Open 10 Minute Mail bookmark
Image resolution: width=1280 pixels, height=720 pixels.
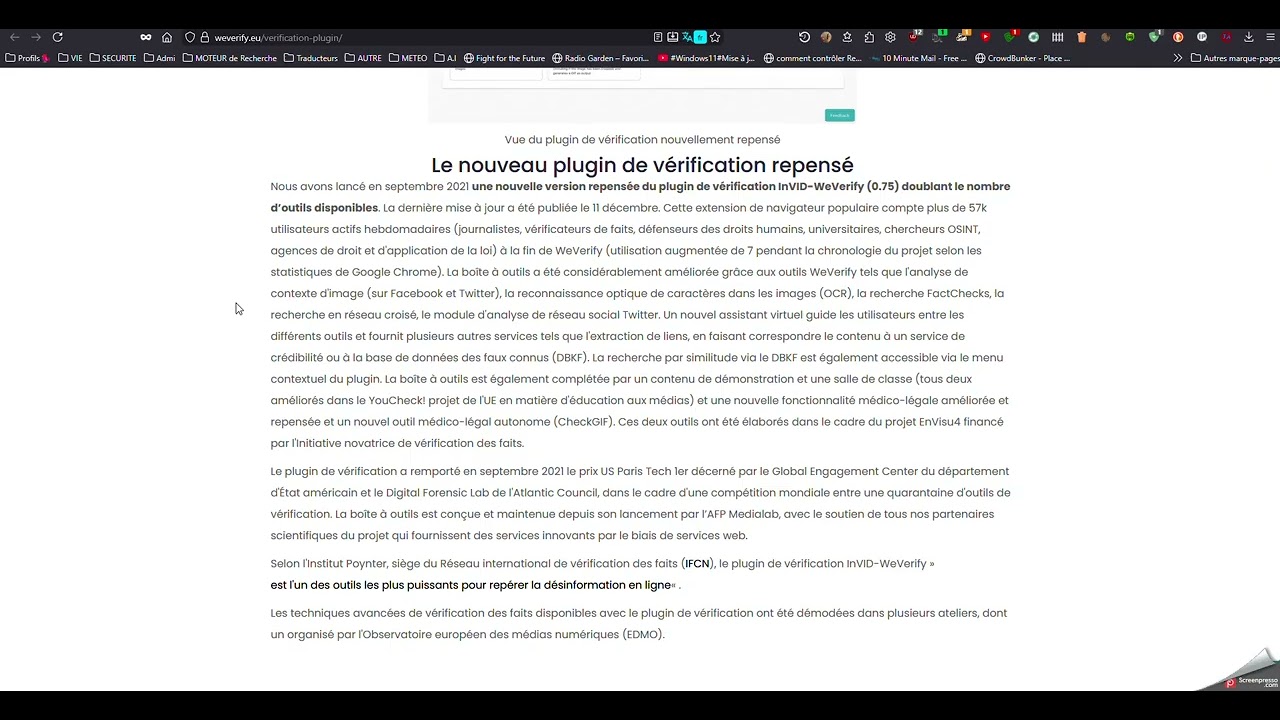tap(918, 58)
